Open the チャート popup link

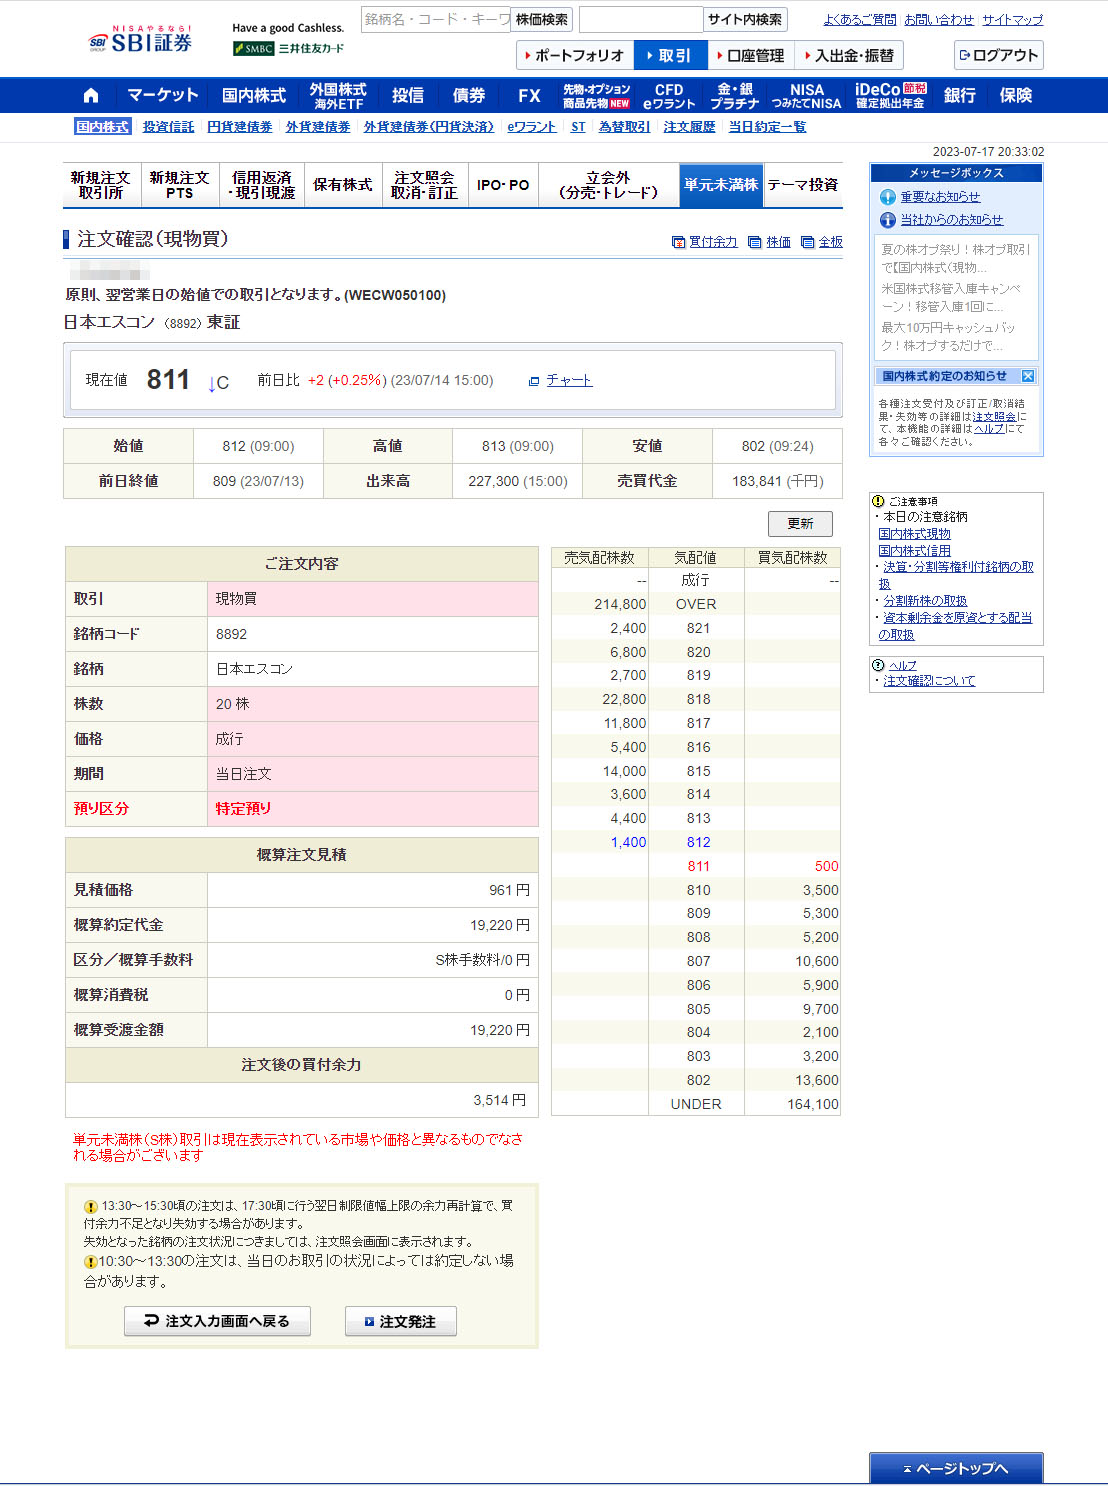click(x=560, y=381)
